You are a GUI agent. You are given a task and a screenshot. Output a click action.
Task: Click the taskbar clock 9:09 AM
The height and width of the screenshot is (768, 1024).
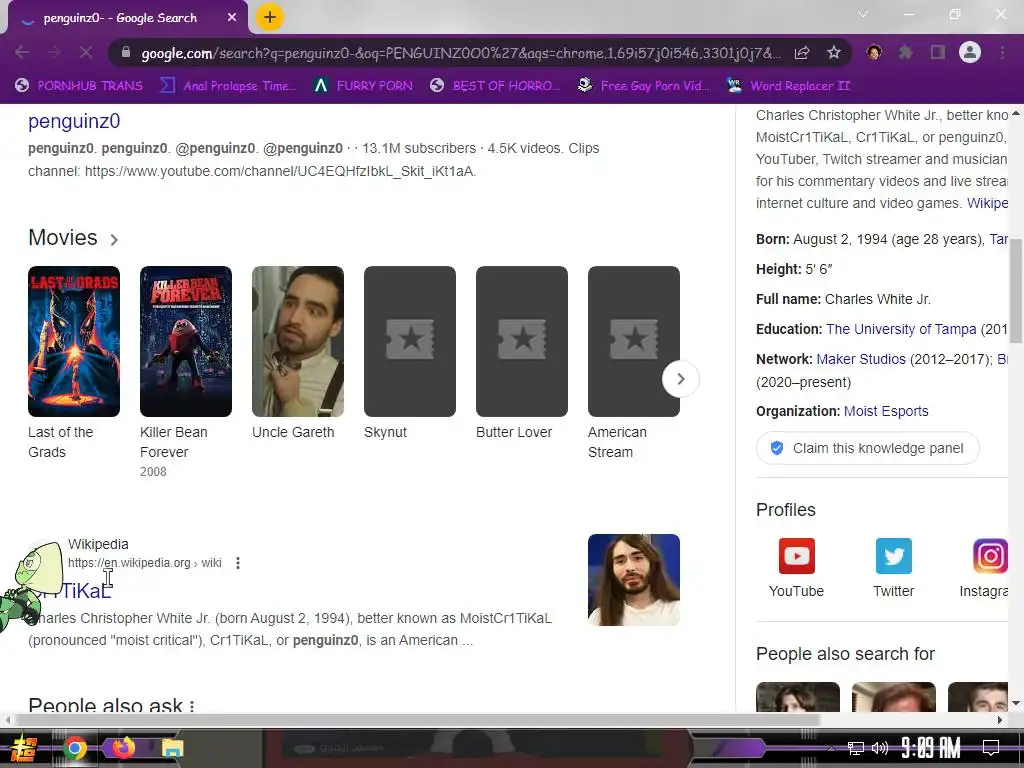coord(931,748)
